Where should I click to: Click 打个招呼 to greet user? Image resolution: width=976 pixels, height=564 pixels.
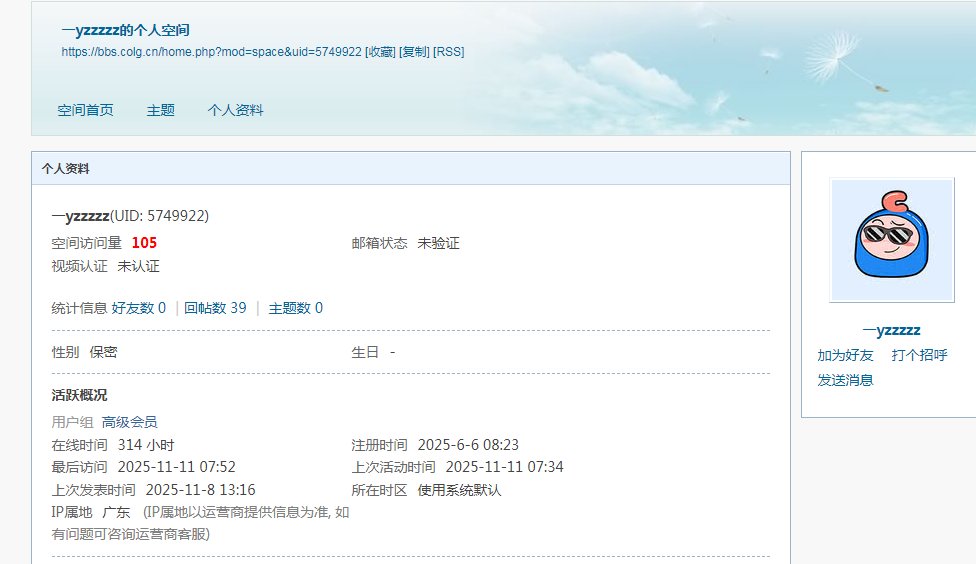tap(919, 355)
